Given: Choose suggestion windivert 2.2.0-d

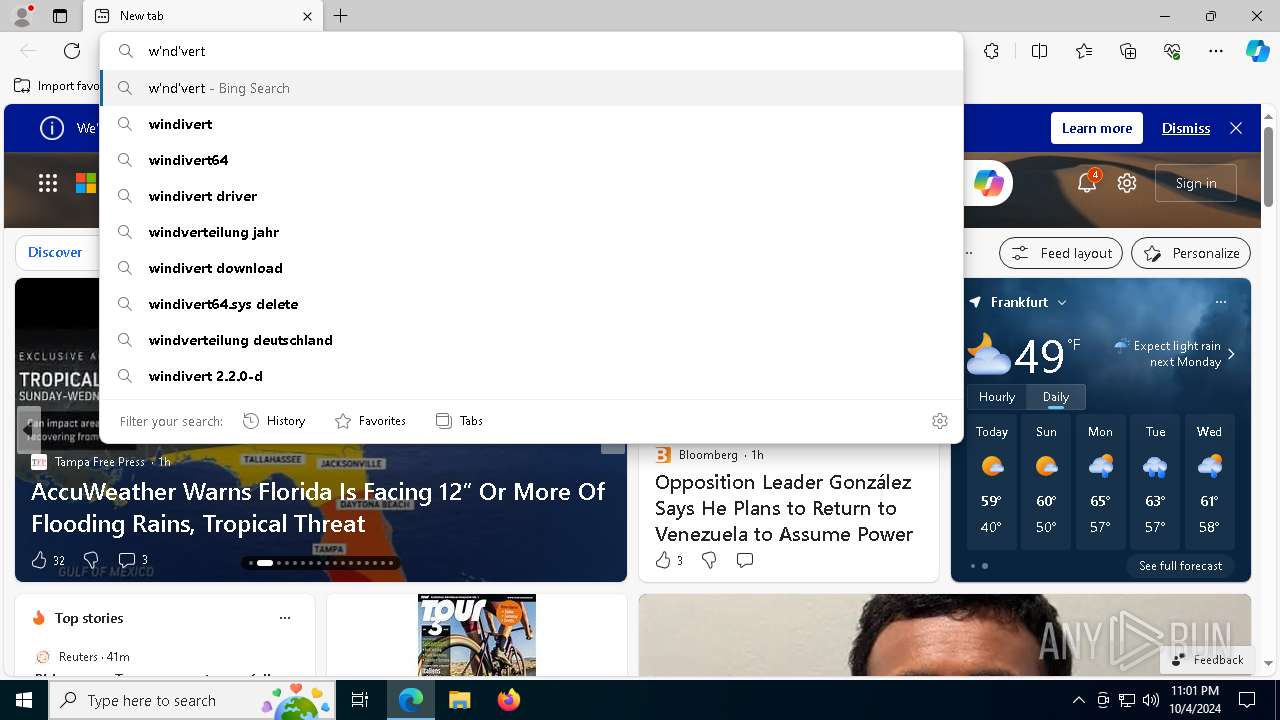Looking at the screenshot, I should pos(531,376).
